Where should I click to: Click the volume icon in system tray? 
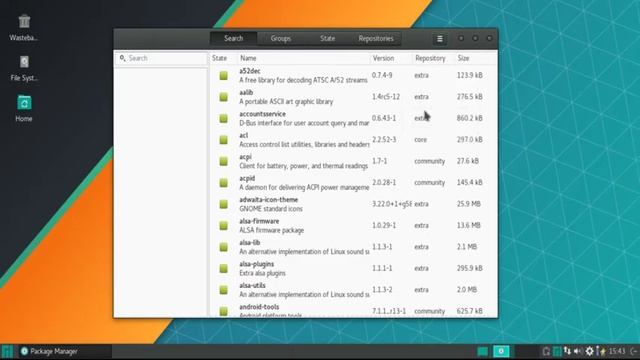578,351
